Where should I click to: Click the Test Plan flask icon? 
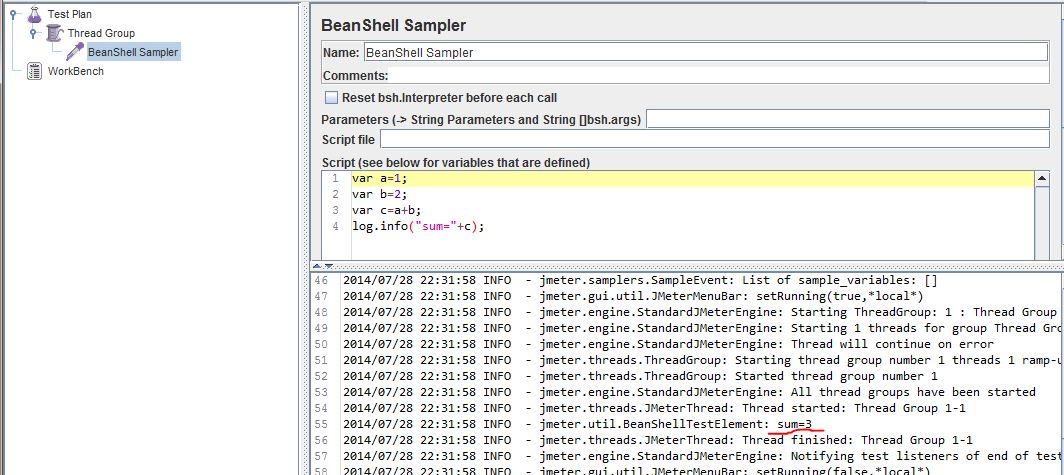[34, 14]
